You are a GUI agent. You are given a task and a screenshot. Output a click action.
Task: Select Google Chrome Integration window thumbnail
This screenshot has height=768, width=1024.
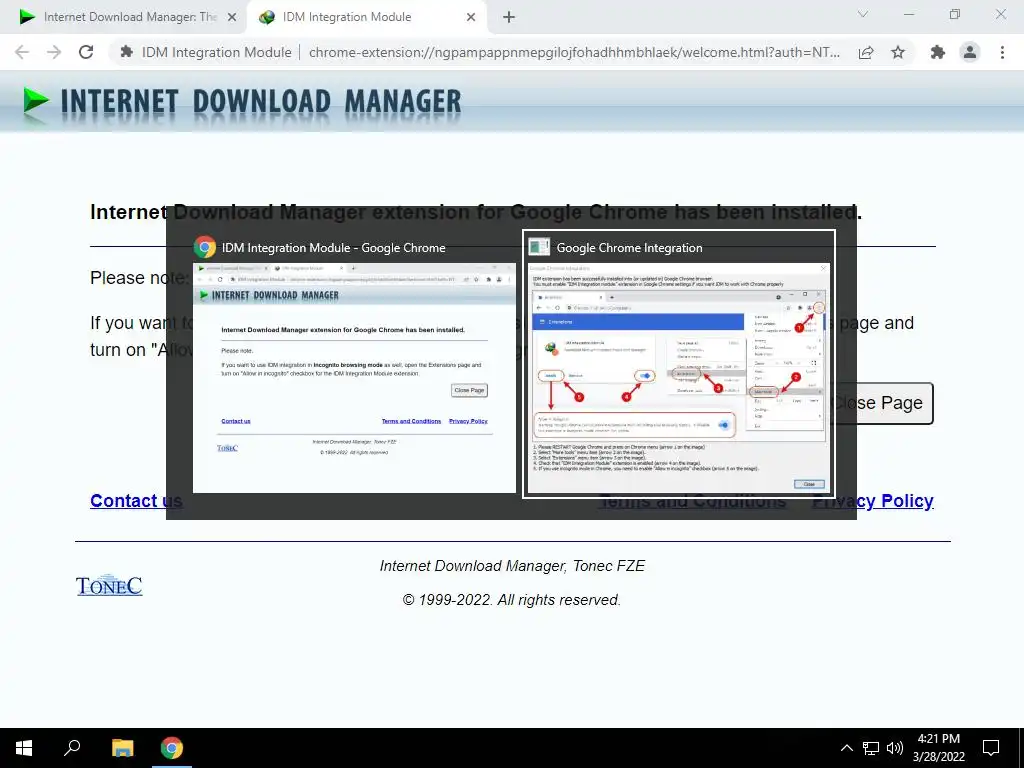click(x=679, y=378)
